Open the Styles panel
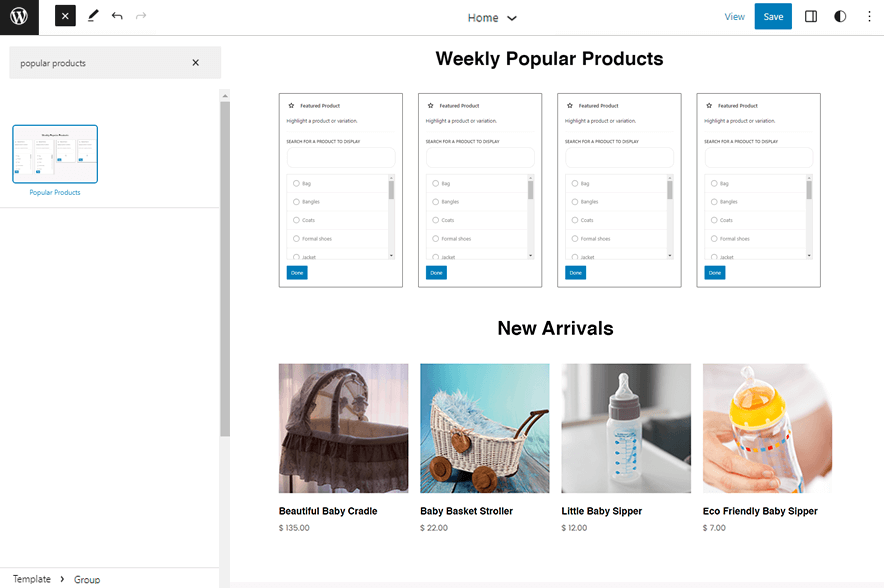 840,16
